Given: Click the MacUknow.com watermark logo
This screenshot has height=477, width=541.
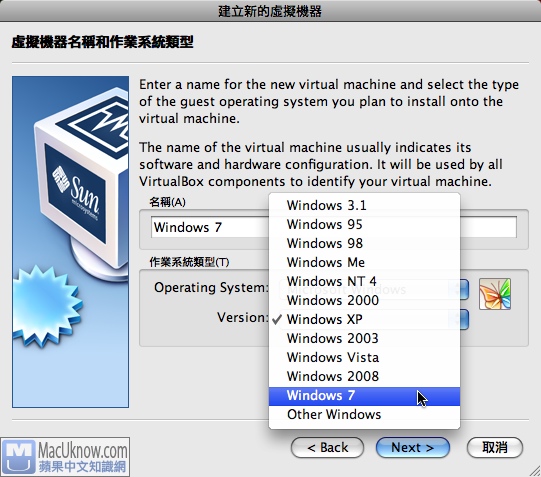Looking at the screenshot, I should click(x=65, y=457).
